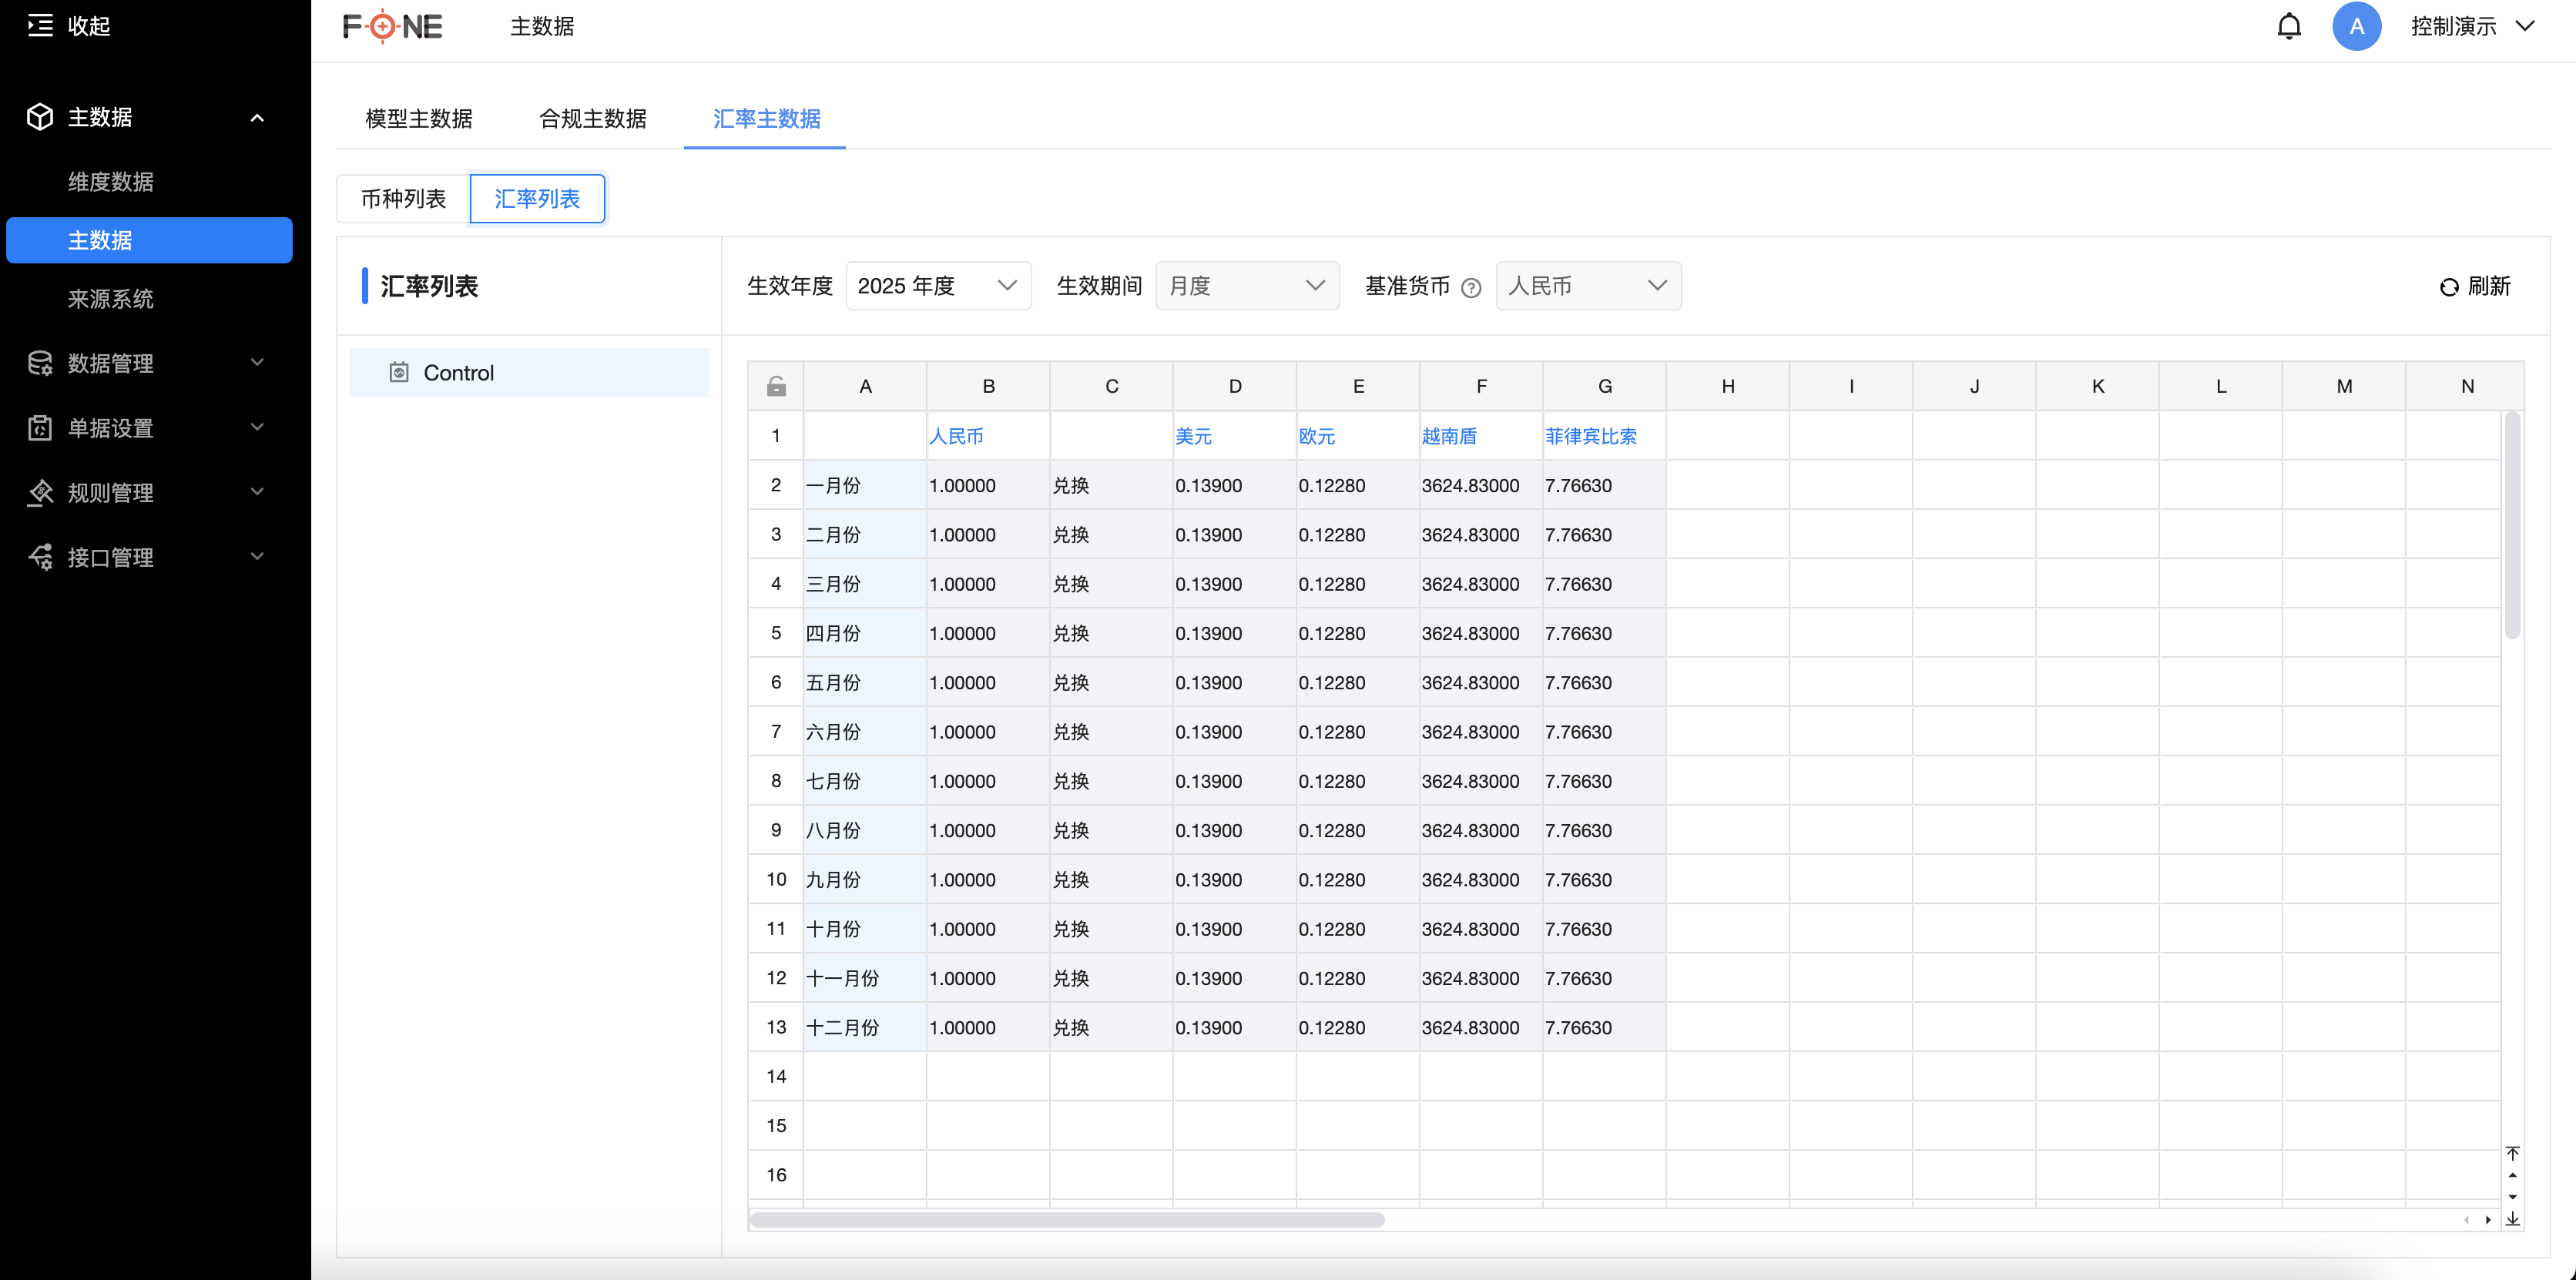Jump to top with scroll-to-top arrow icon
The image size is (2576, 1280).
[x=2513, y=1153]
